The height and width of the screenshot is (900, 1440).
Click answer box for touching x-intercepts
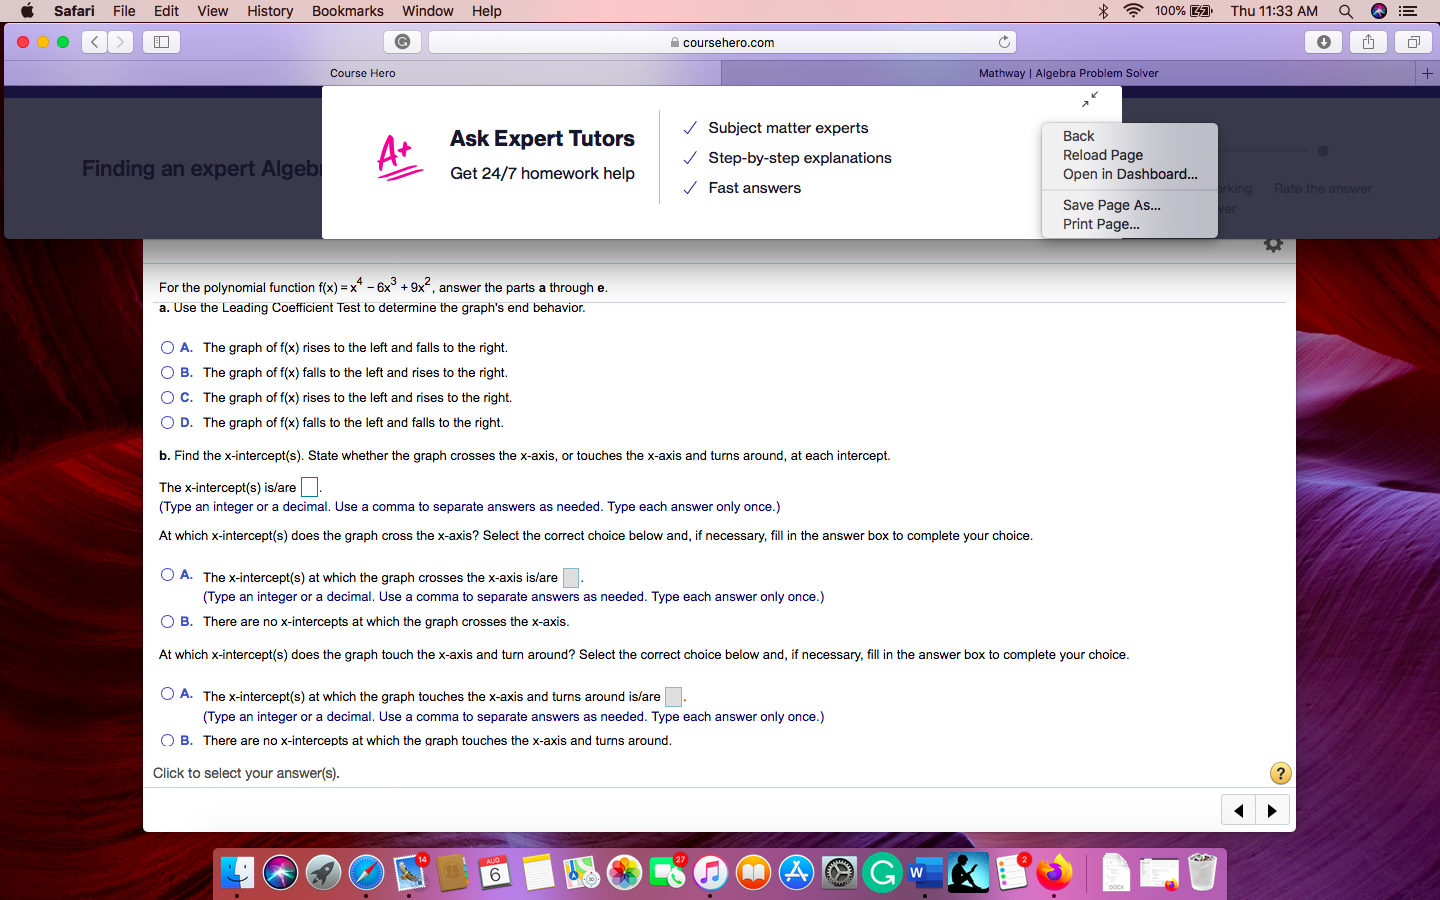[674, 696]
